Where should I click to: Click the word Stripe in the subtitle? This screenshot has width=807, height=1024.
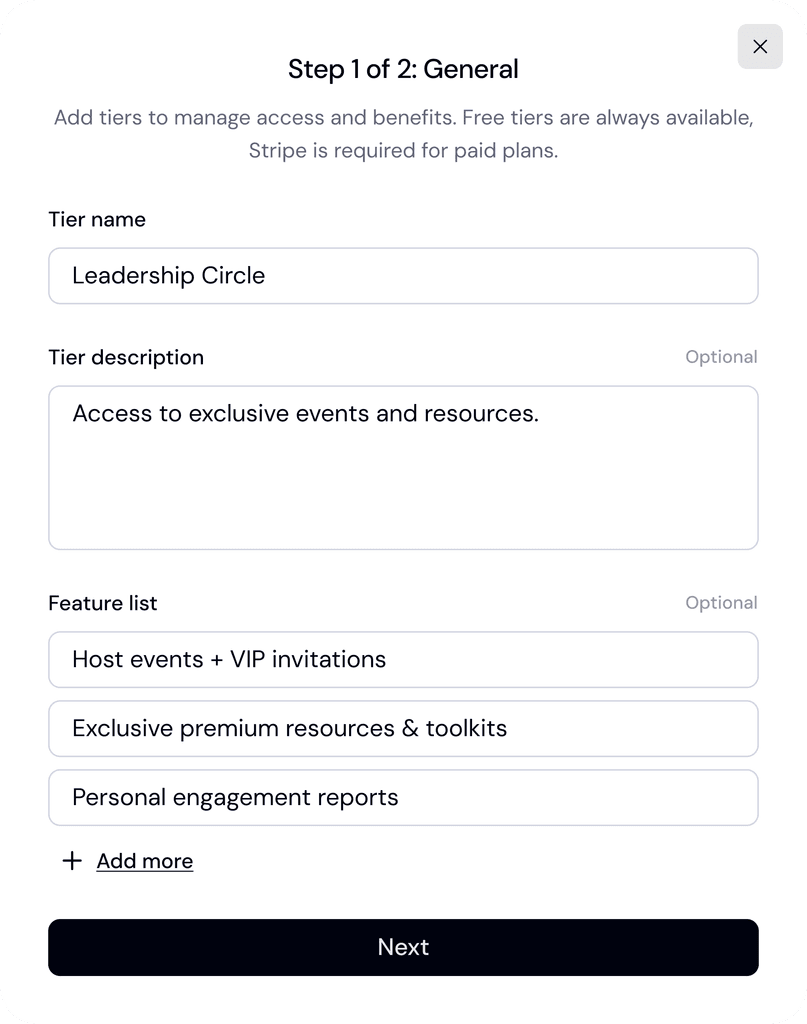[x=277, y=153]
